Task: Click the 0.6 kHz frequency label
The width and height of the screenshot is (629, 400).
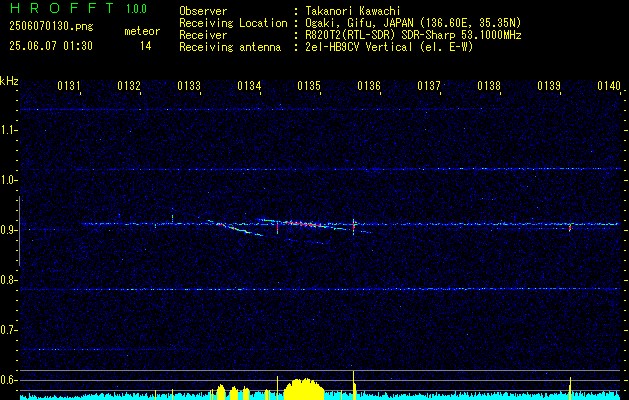Action: pyautogui.click(x=7, y=380)
